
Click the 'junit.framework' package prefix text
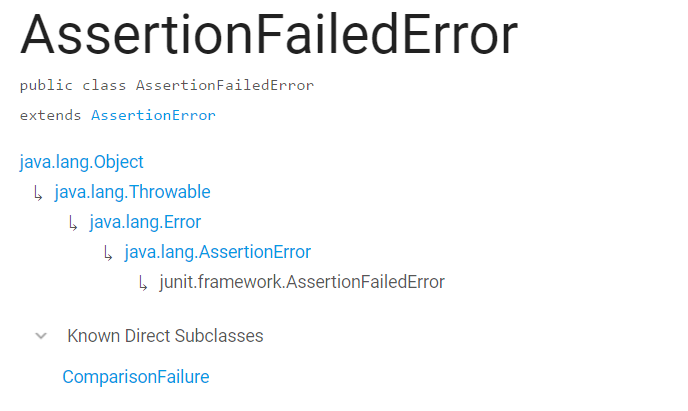point(220,282)
